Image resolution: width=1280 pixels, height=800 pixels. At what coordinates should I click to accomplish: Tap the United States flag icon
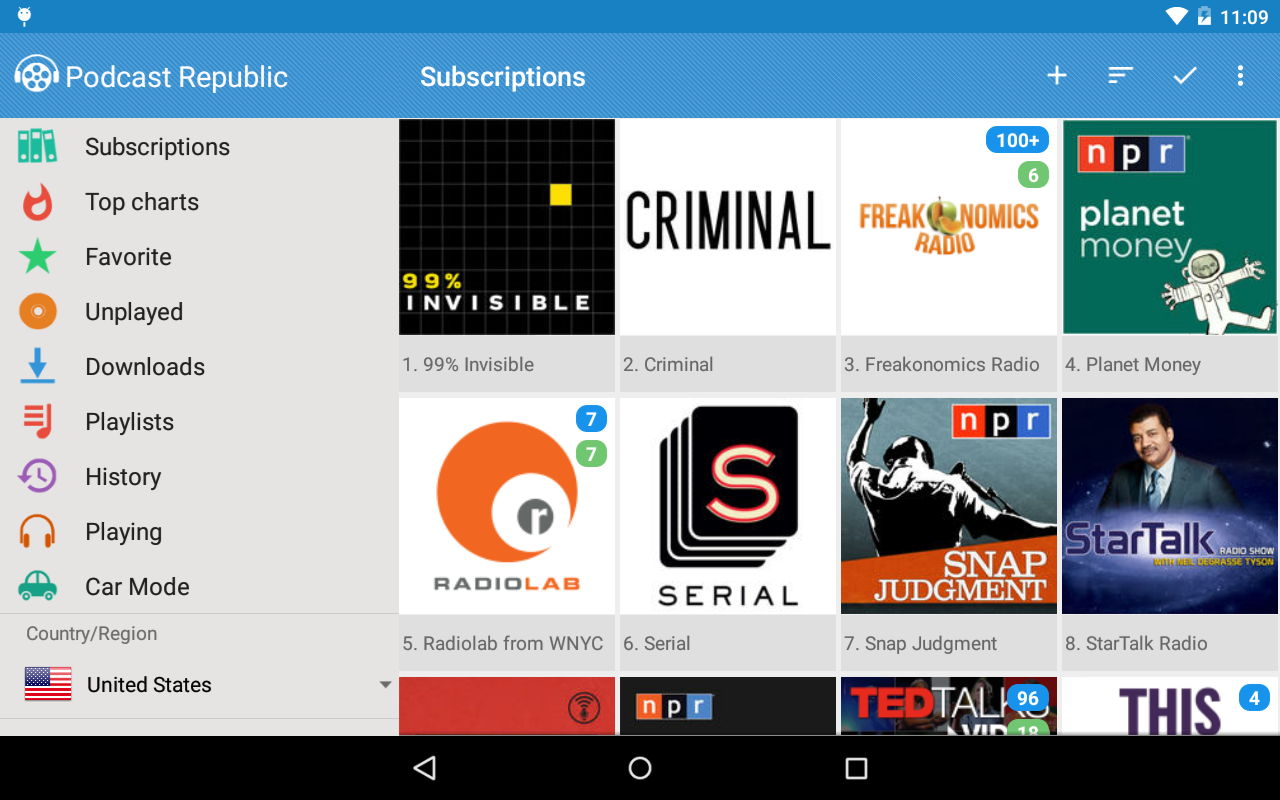[48, 684]
